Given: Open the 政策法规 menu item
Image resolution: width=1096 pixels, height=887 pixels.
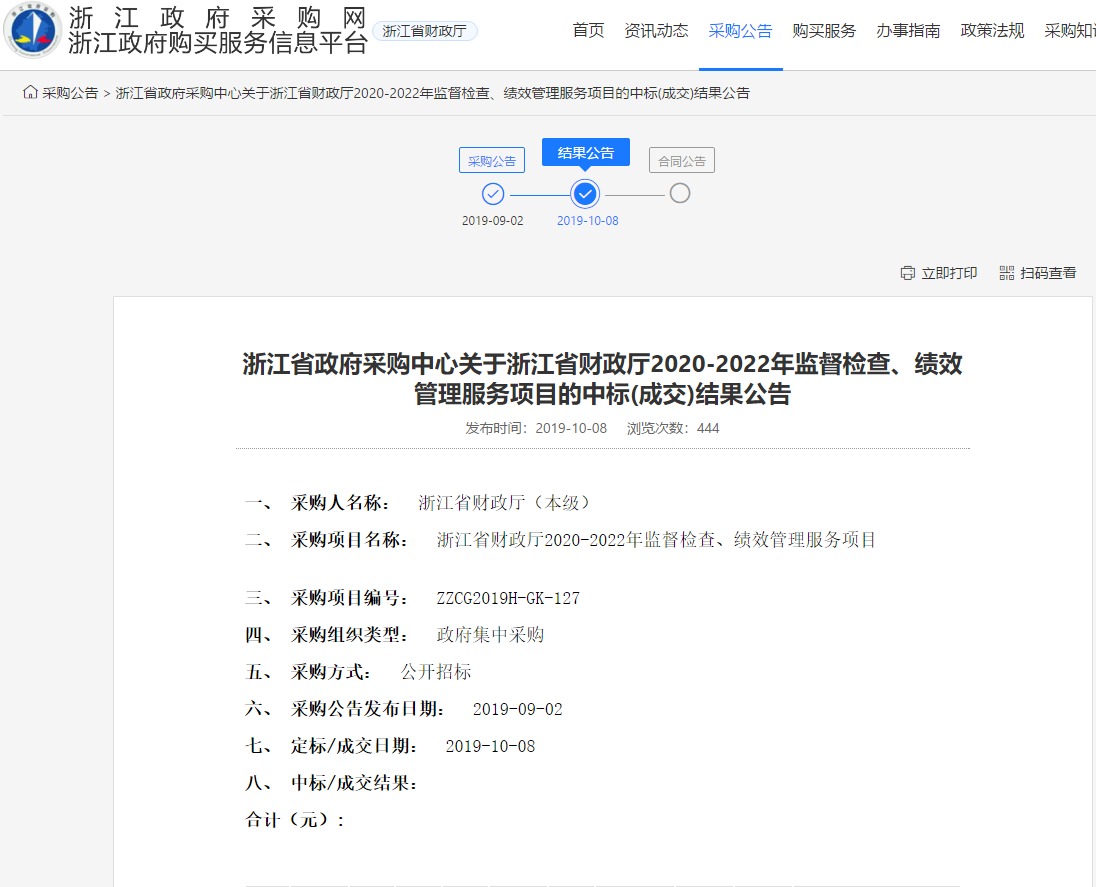Looking at the screenshot, I should click(992, 31).
